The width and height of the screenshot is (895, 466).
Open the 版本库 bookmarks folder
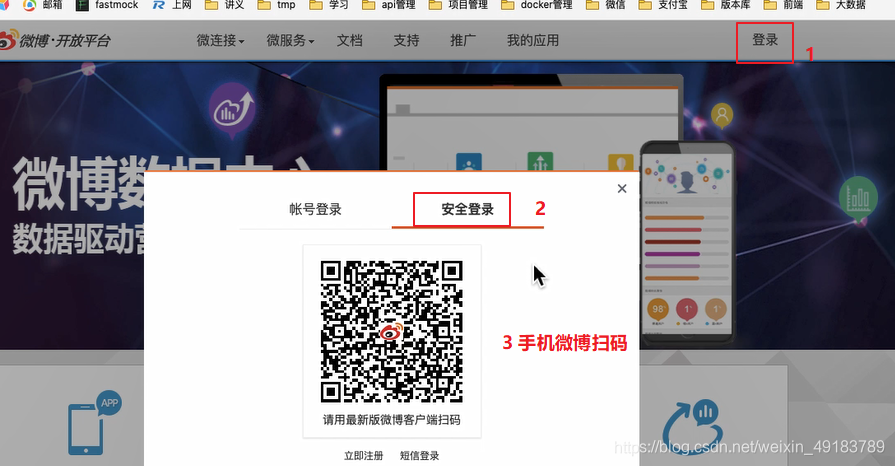(725, 5)
